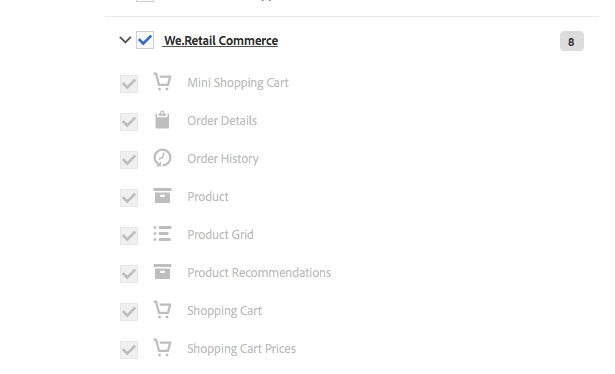Click the Shopping Cart cart icon
Viewport: 615px width, 374px height.
click(162, 309)
